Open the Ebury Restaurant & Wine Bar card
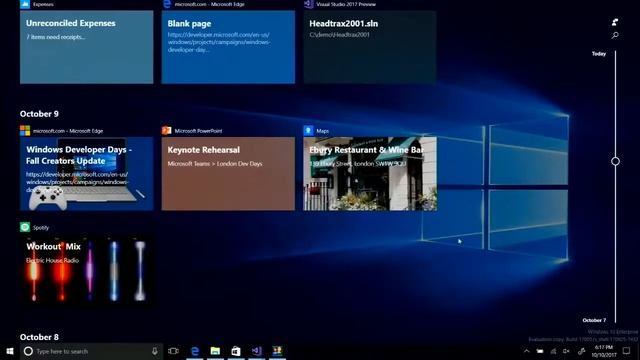Viewport: 640px width, 360px height. [x=370, y=173]
